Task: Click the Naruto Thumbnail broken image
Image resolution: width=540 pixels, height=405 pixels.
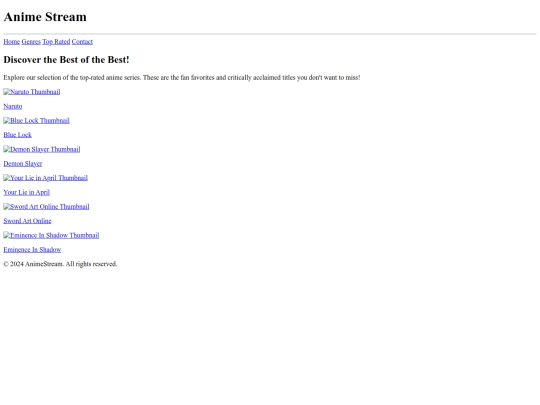Action: pyautogui.click(x=32, y=92)
